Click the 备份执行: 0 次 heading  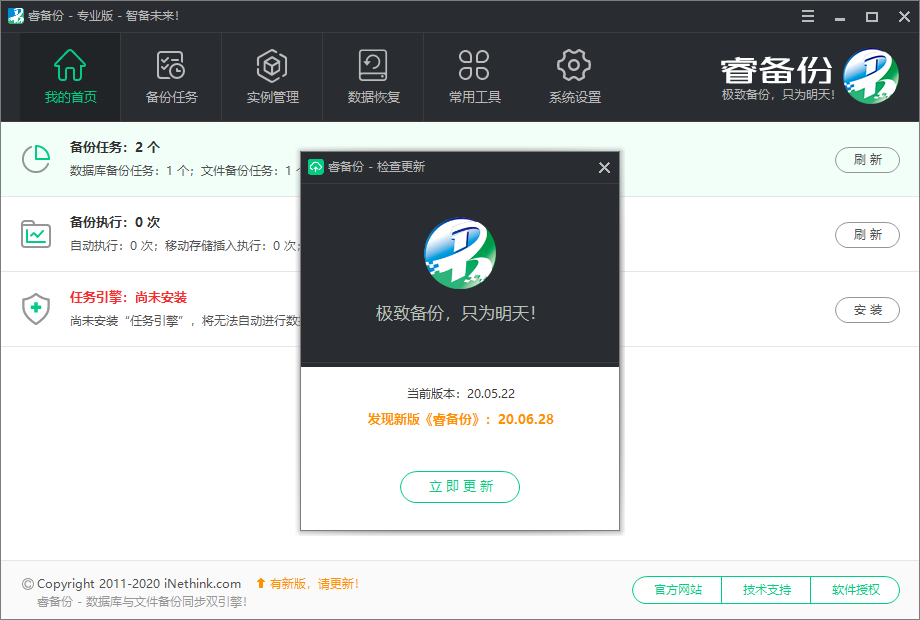(x=115, y=222)
